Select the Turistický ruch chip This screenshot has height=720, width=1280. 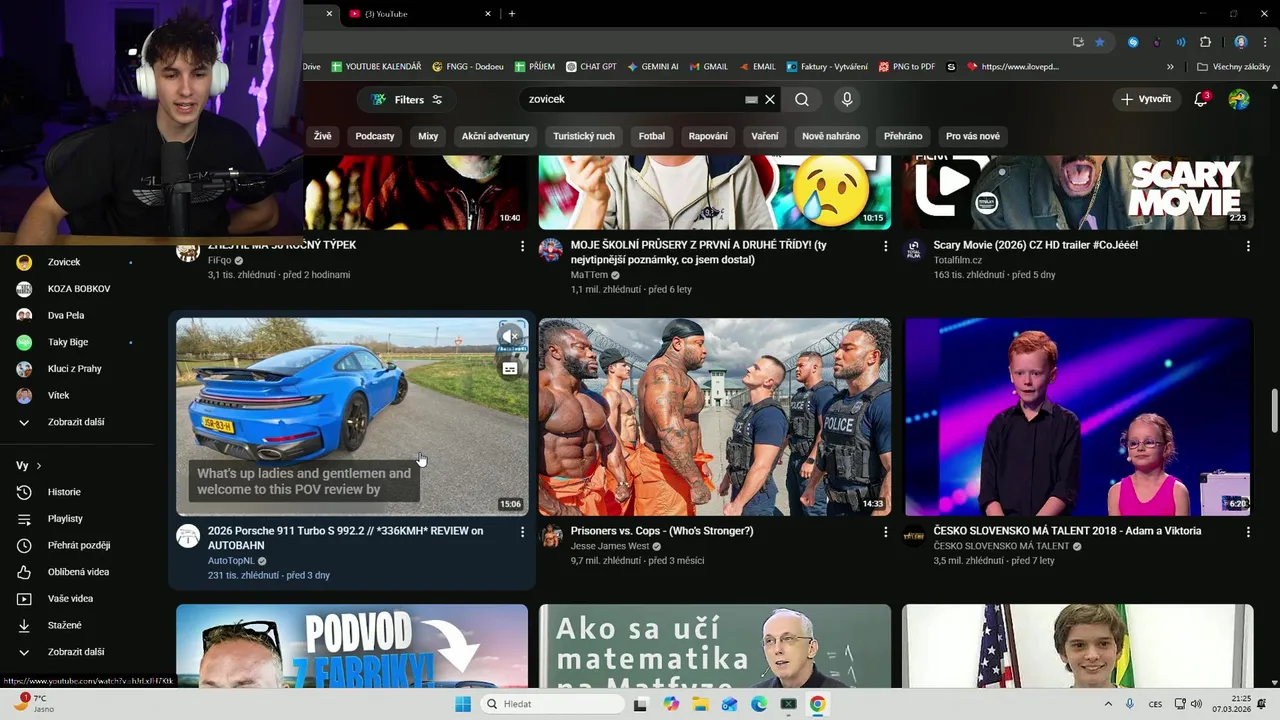tap(584, 136)
